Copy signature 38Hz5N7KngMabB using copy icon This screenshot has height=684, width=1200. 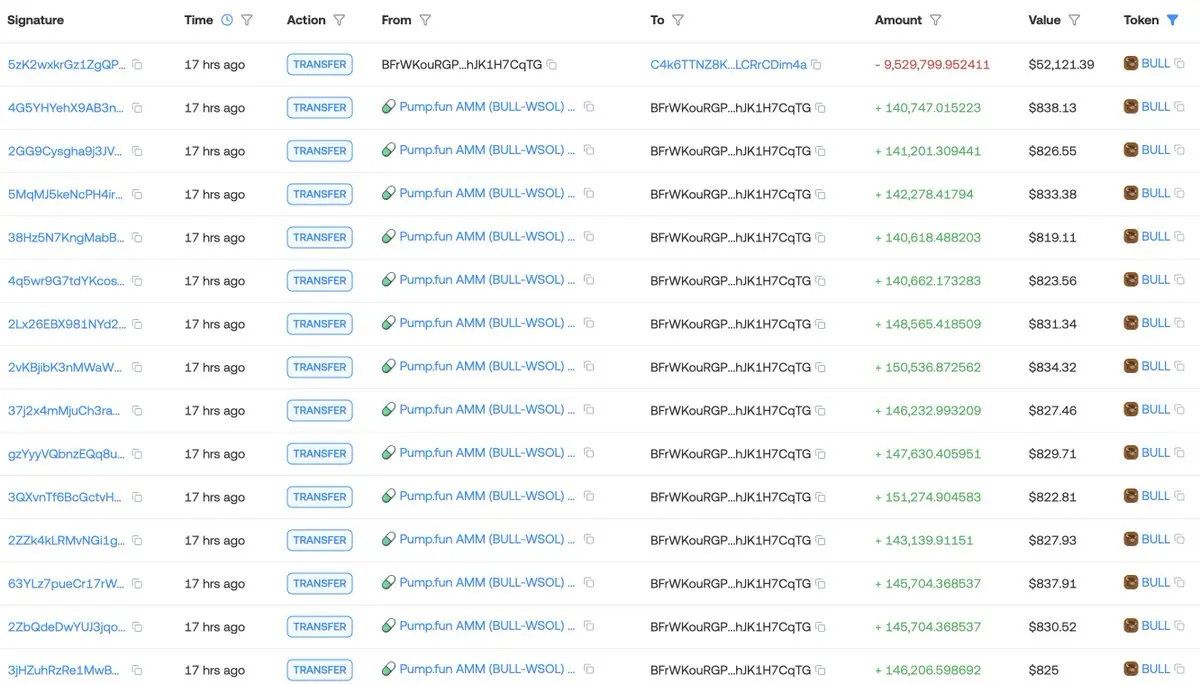(x=137, y=238)
